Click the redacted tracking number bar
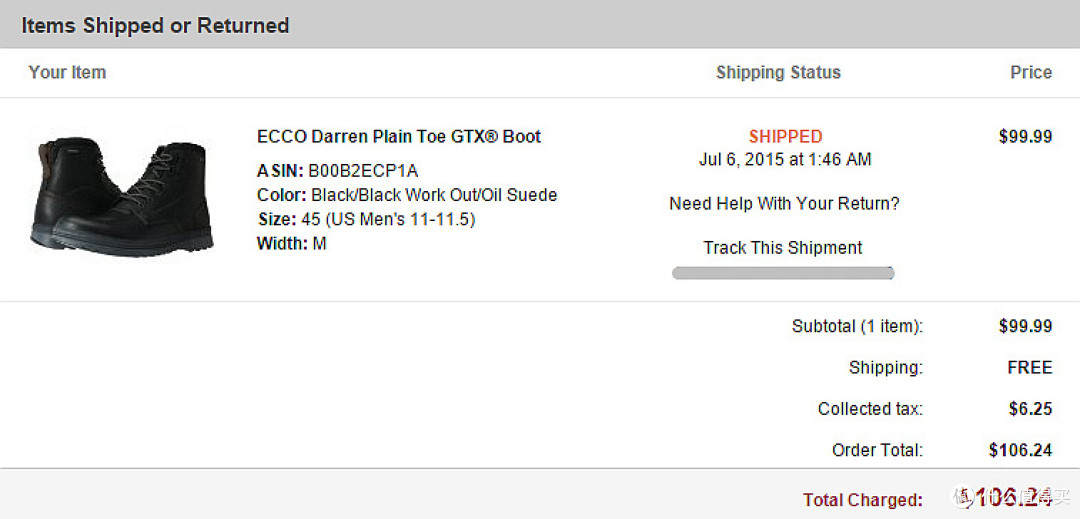The width and height of the screenshot is (1080, 519). (783, 273)
